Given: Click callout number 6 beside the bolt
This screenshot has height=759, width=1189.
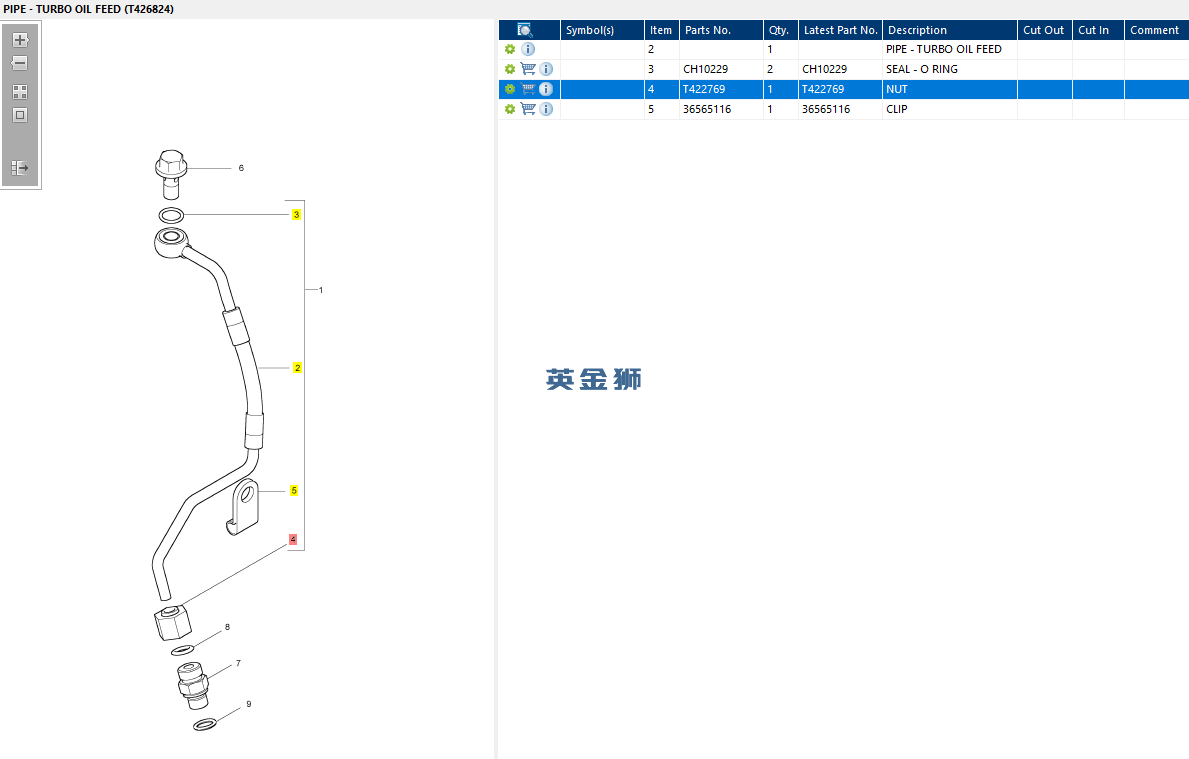Looking at the screenshot, I should coord(241,168).
